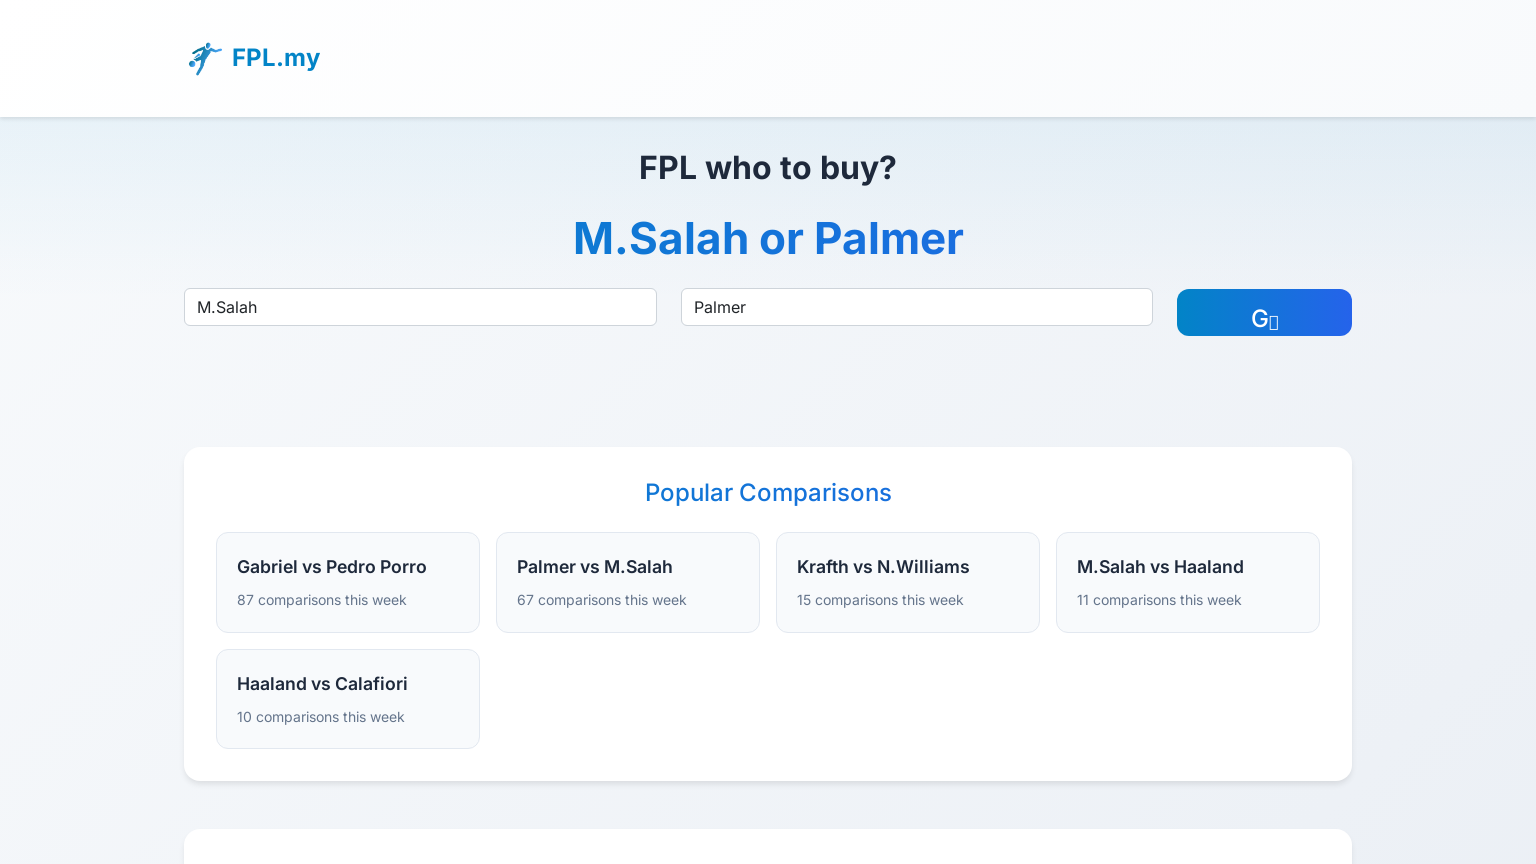Click the Haaland vs Calafiori card title
This screenshot has width=1536, height=864.
(322, 684)
